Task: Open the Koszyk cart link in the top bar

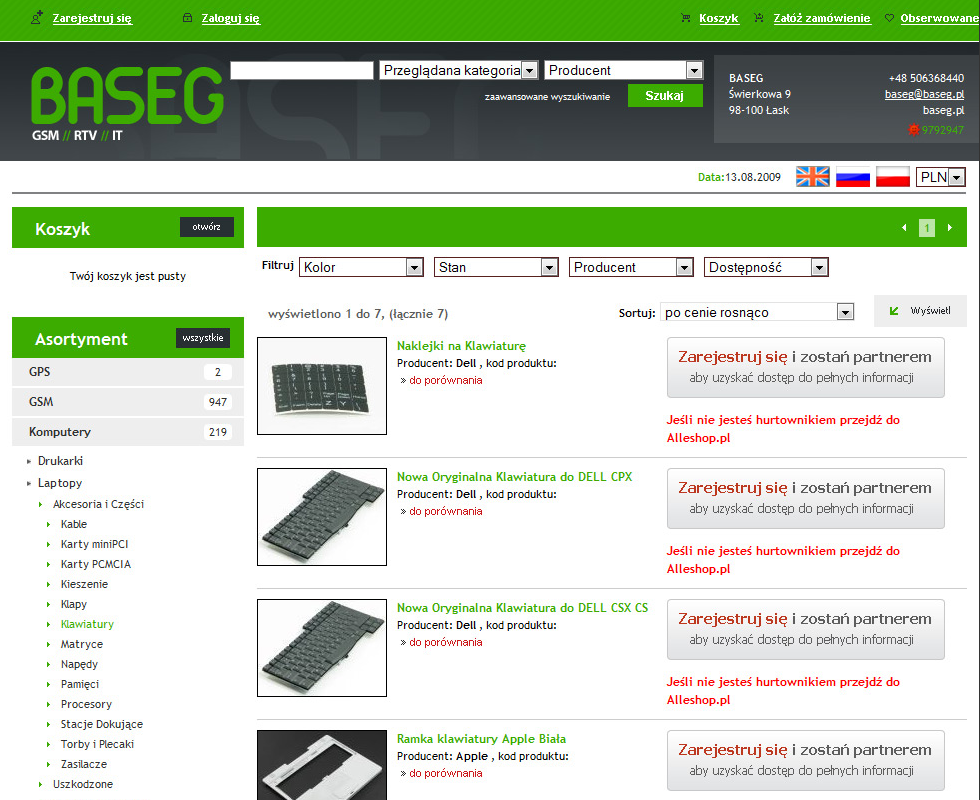Action: 718,18
